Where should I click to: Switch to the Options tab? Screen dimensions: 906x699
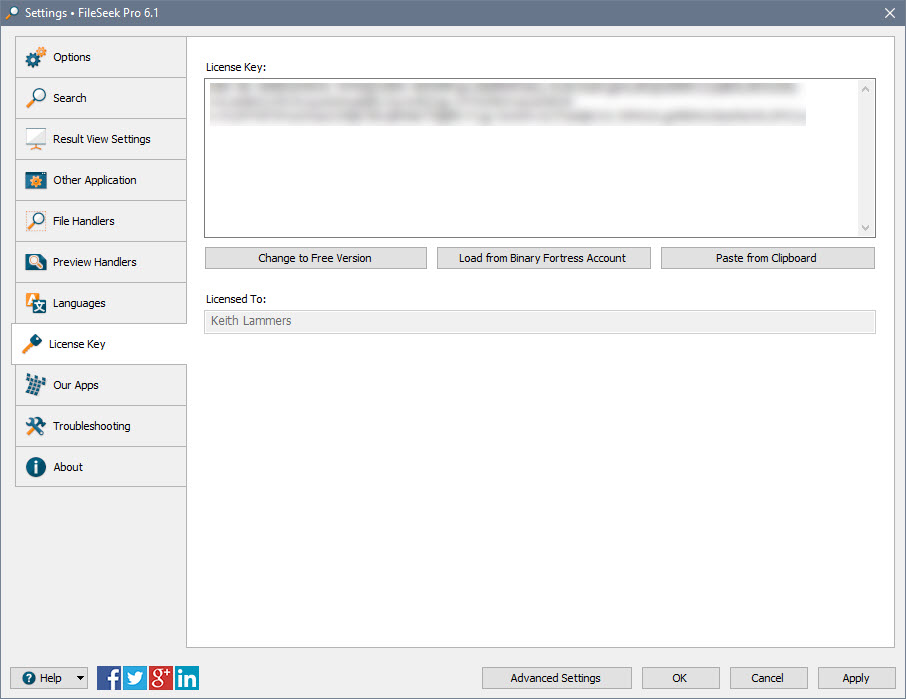101,57
